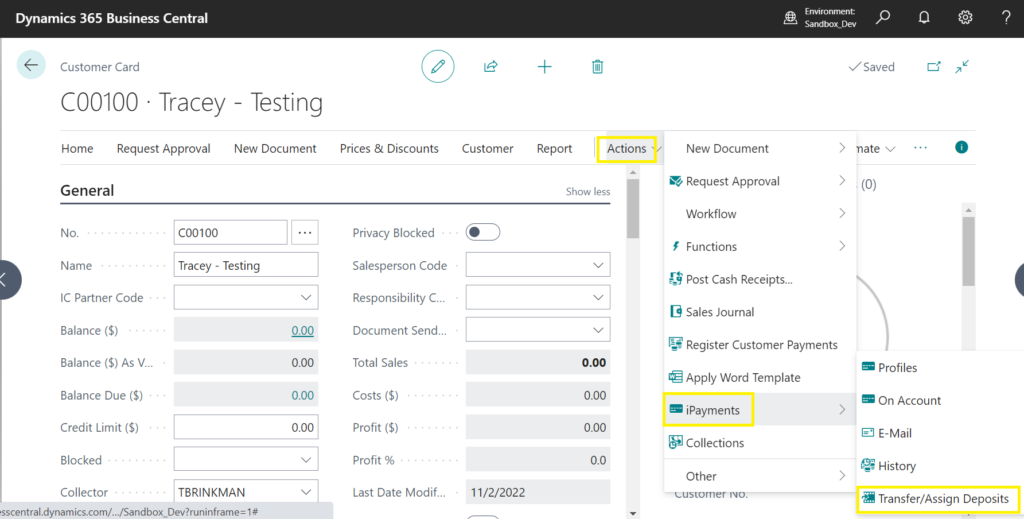1024x519 pixels.
Task: Open the Balance ($) 0.00 link
Action: [x=302, y=331]
